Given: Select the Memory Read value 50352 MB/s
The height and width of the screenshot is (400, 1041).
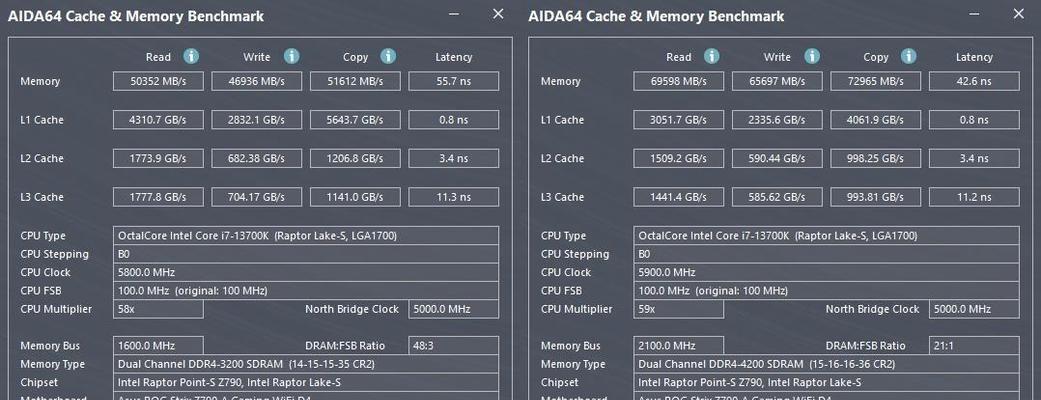Looking at the screenshot, I should click(x=157, y=81).
